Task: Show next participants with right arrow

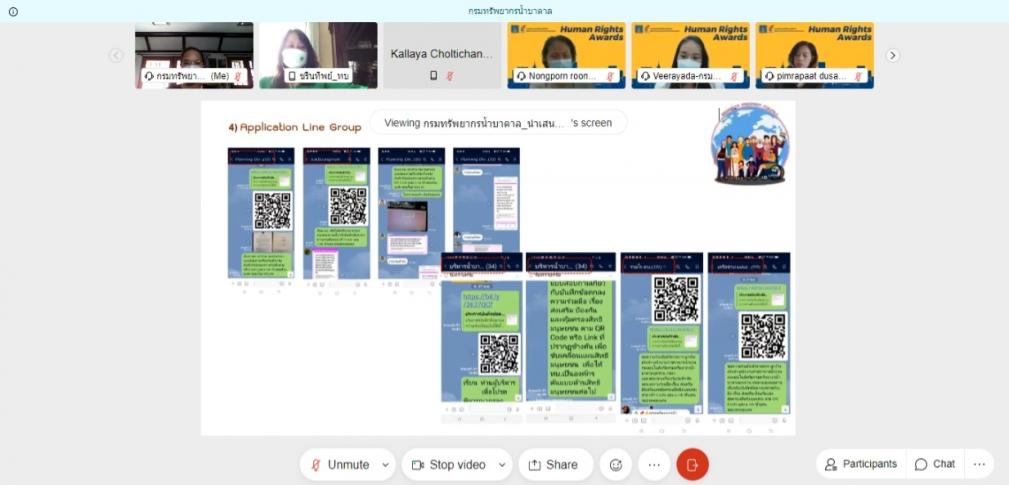Action: pos(893,55)
